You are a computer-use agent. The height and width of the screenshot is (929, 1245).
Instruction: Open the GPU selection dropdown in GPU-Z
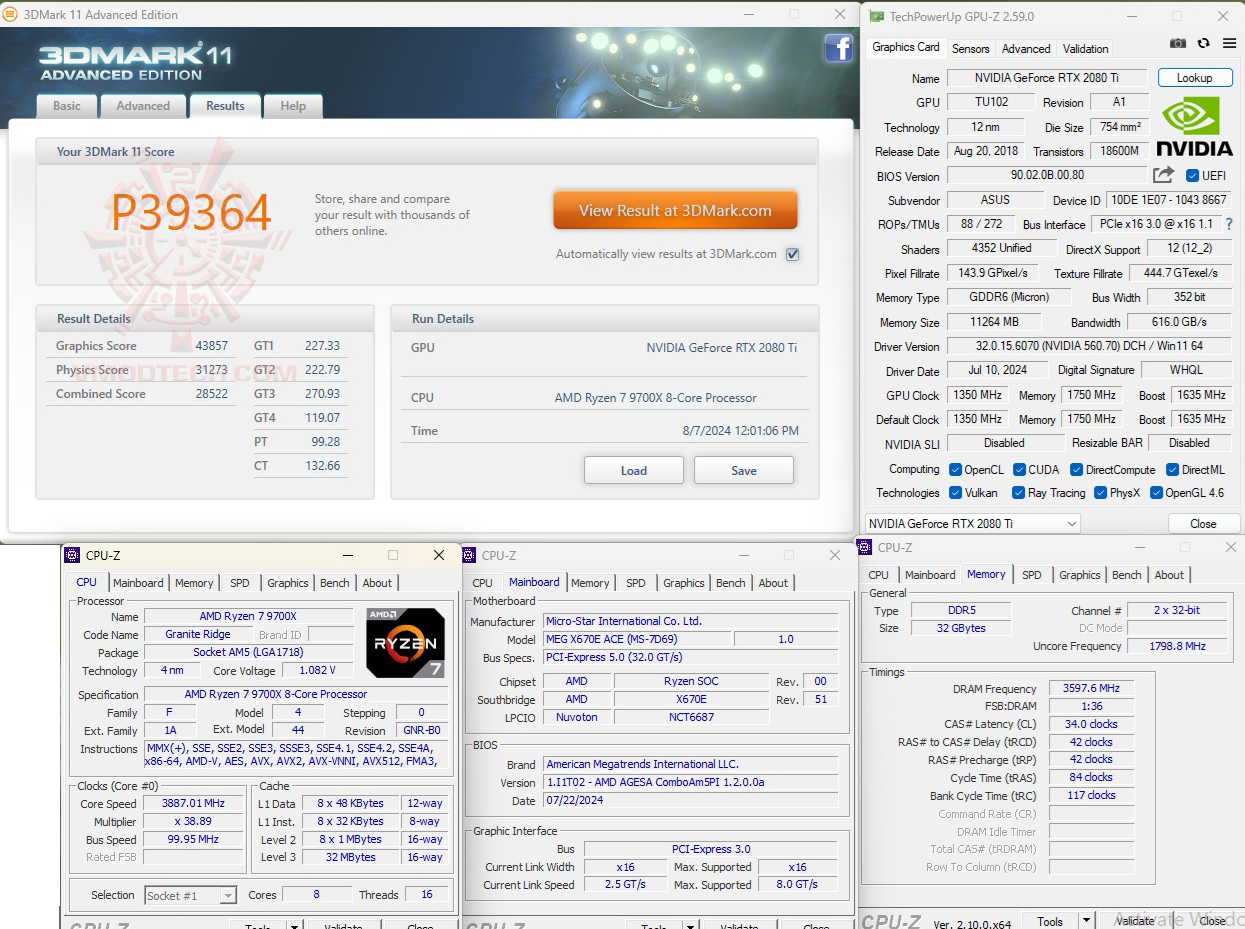click(972, 523)
